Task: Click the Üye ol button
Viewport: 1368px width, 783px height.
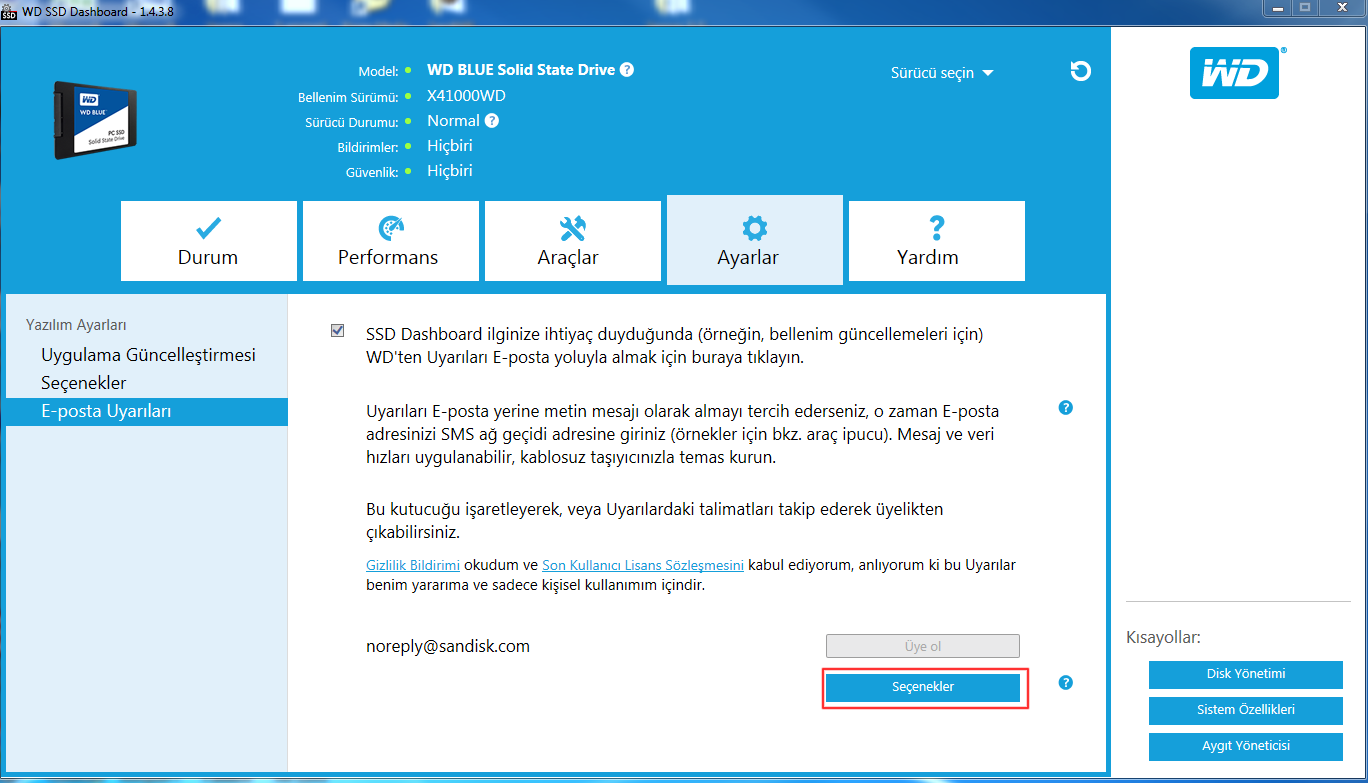Action: pyautogui.click(x=923, y=646)
